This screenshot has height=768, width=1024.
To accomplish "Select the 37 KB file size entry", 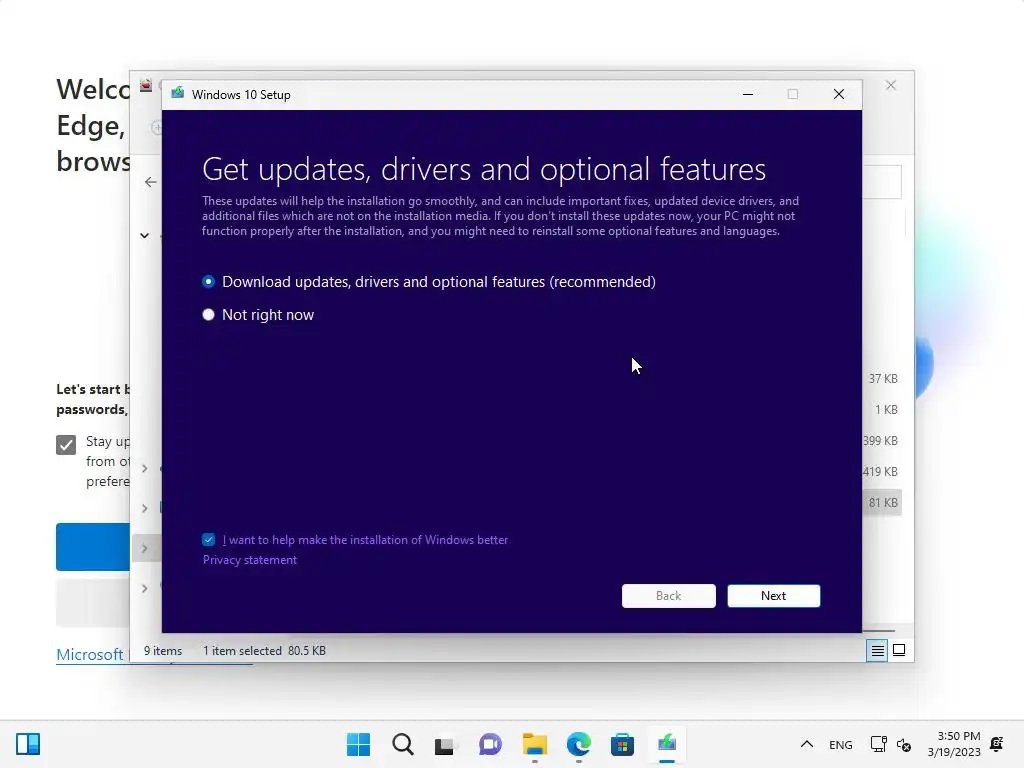I will coord(883,379).
